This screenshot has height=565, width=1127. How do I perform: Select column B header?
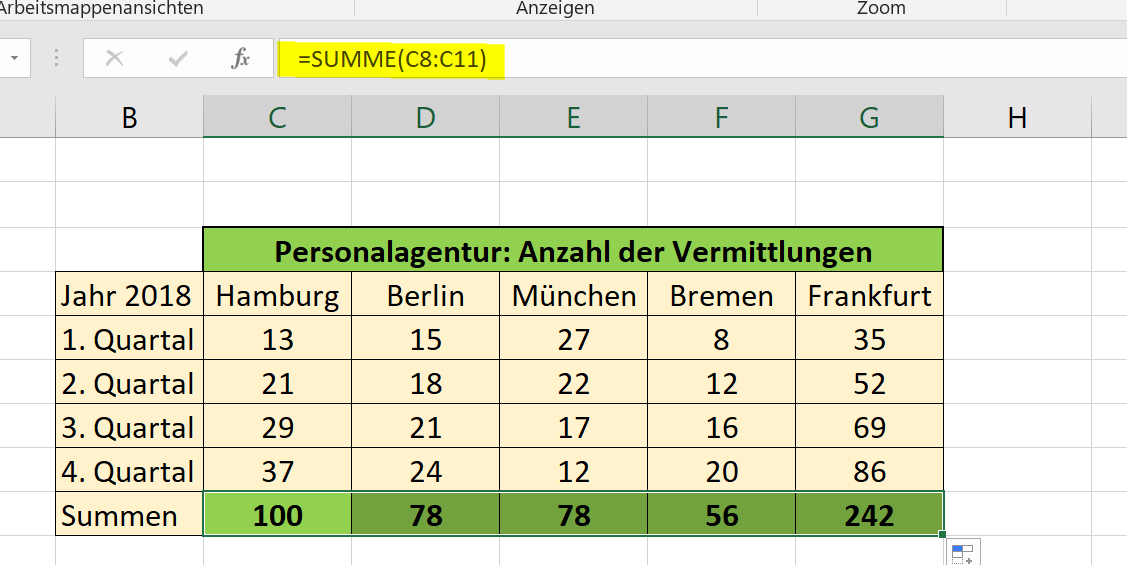129,116
